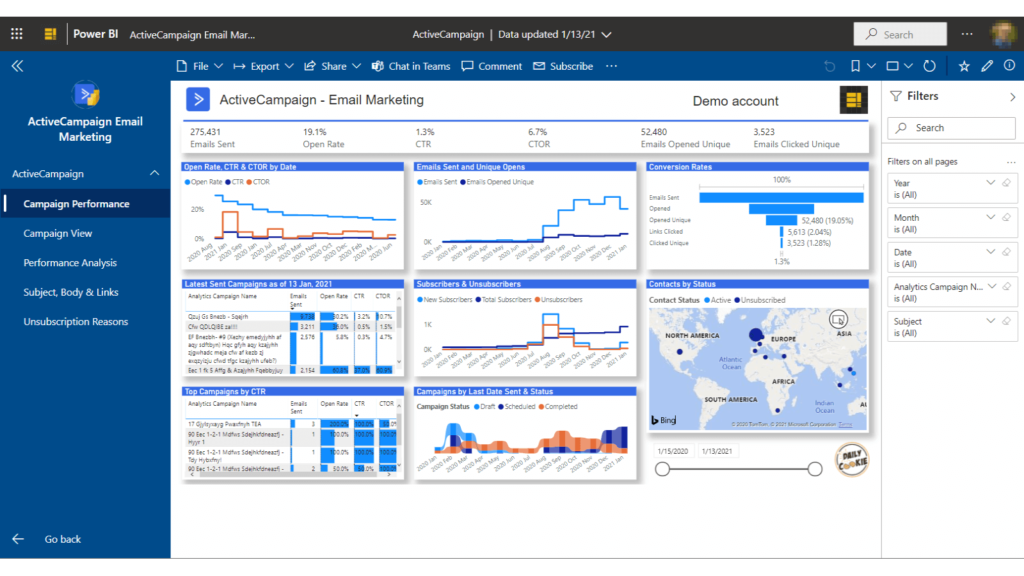Viewport: 1024px width, 576px height.
Task: Open the Power BI waffle app launcher menu
Action: (x=16, y=33)
